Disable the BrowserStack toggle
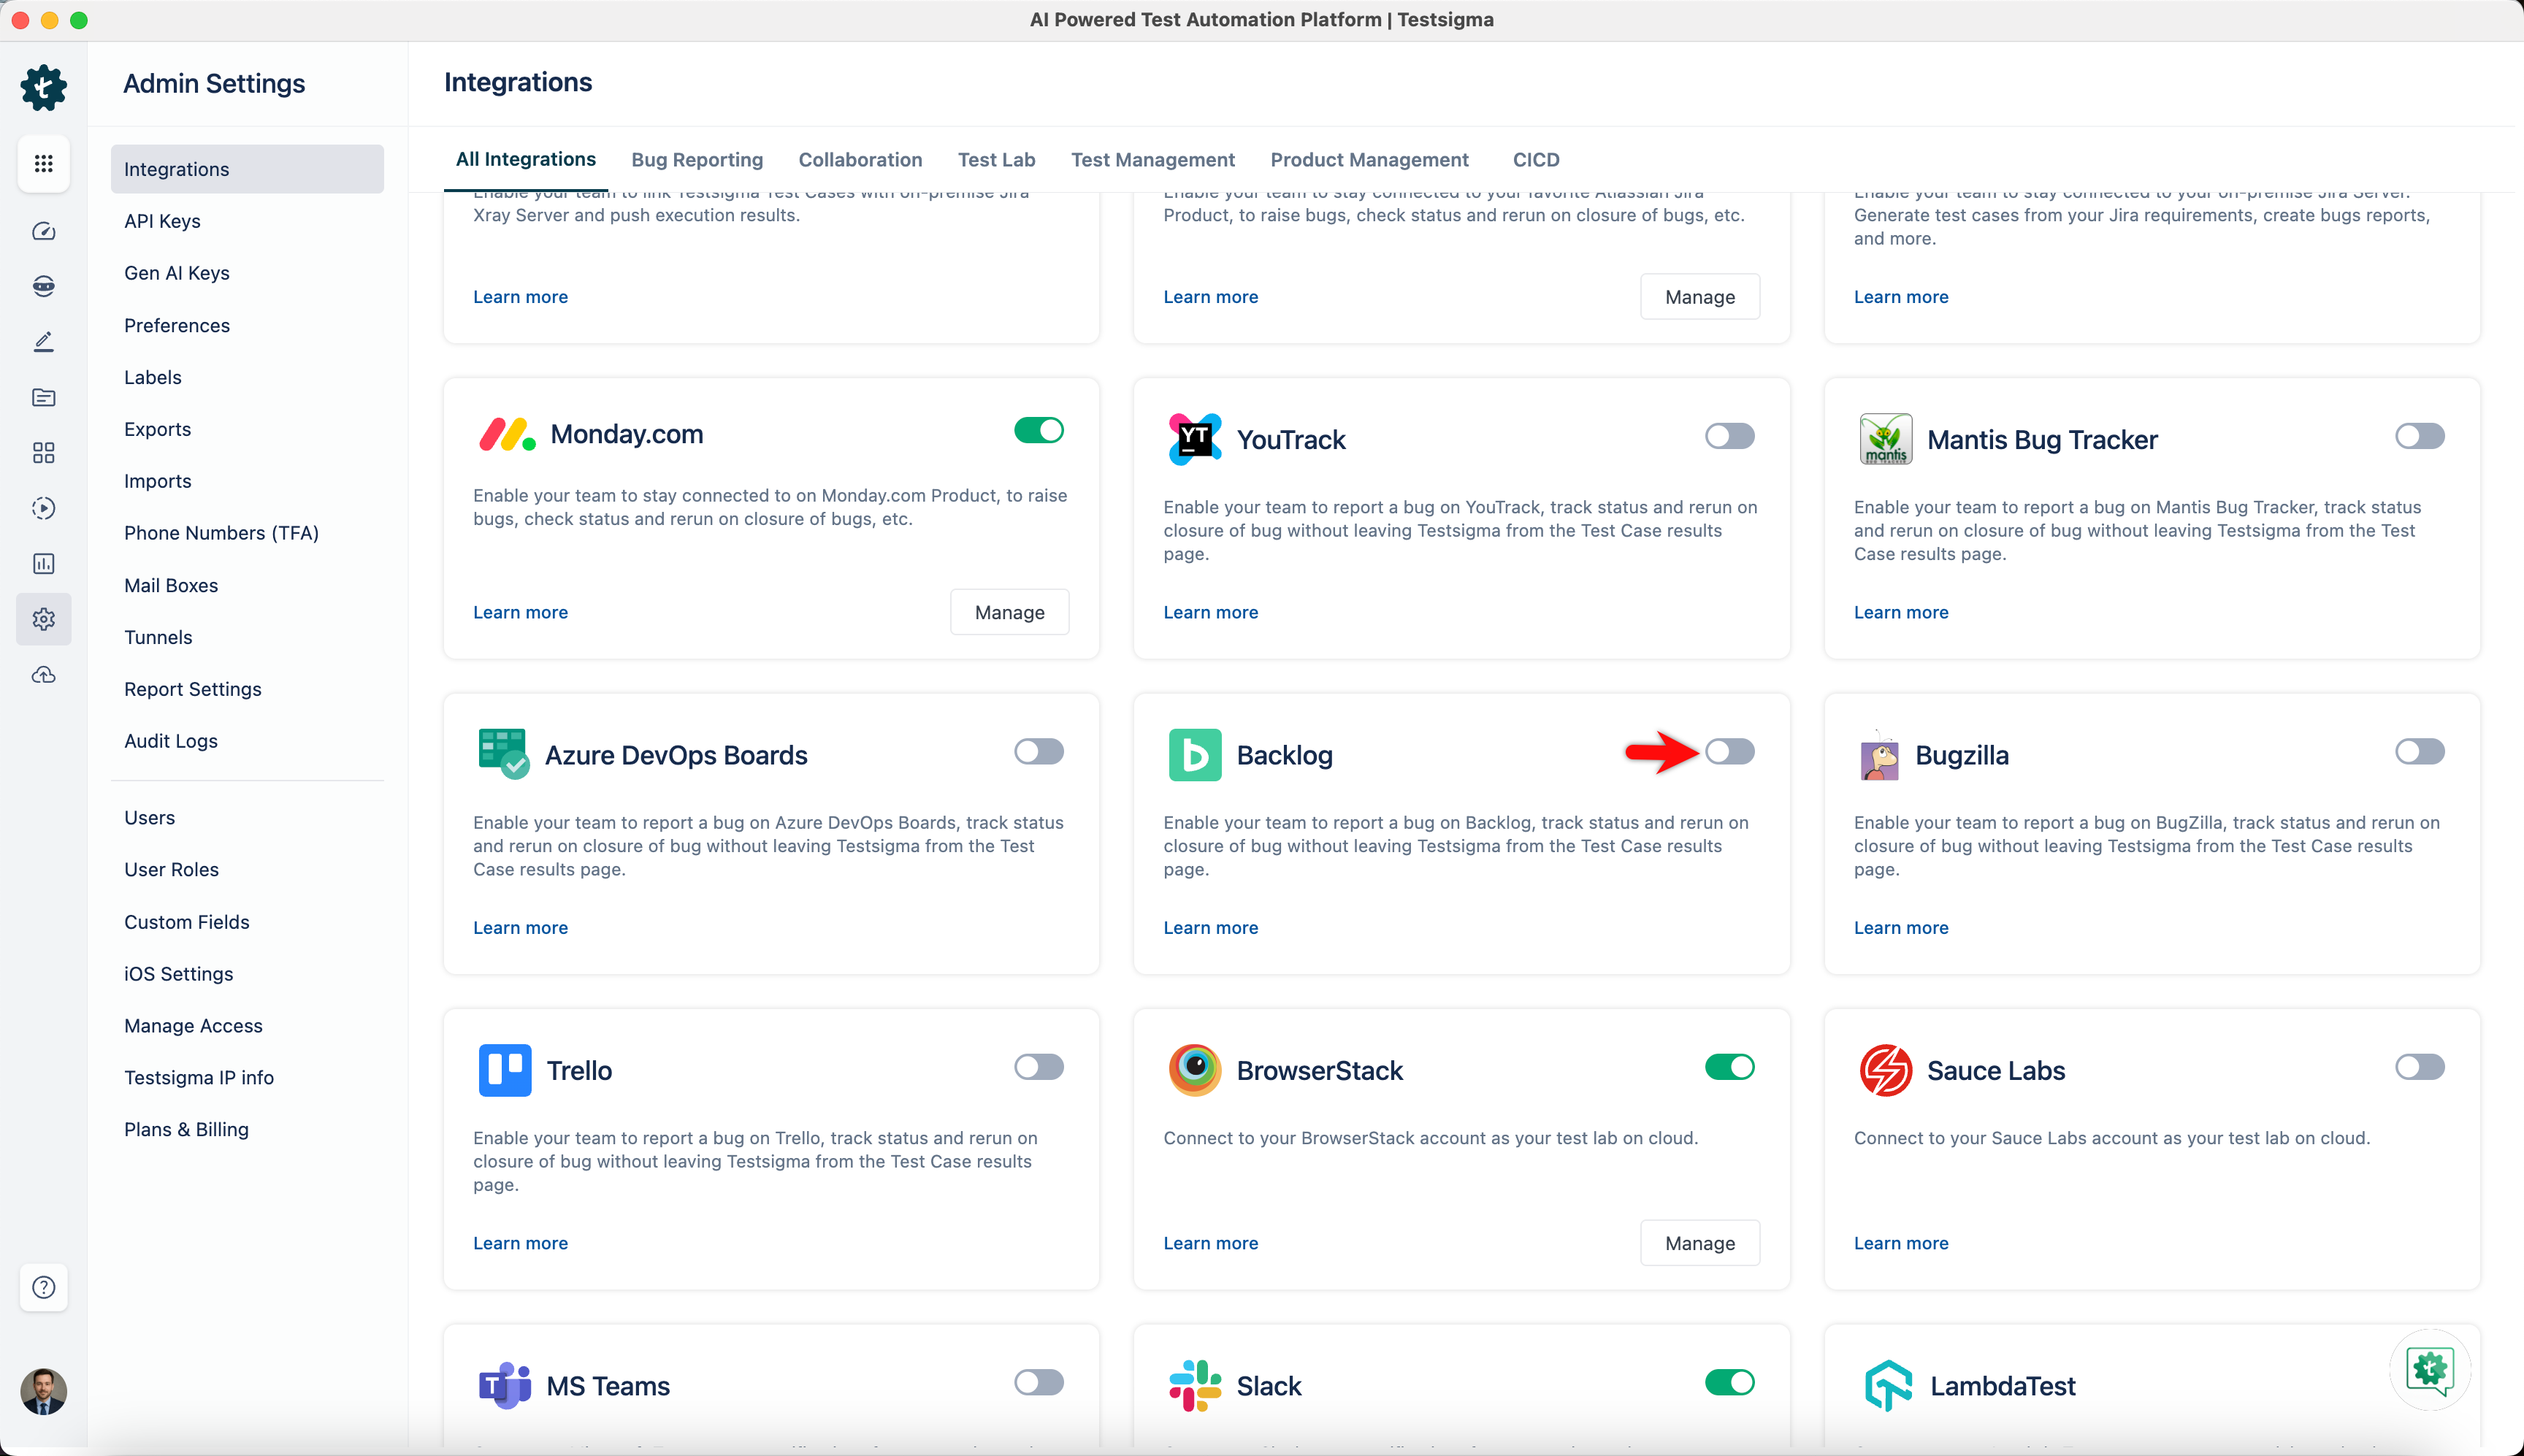This screenshot has height=1456, width=2524. click(1729, 1067)
